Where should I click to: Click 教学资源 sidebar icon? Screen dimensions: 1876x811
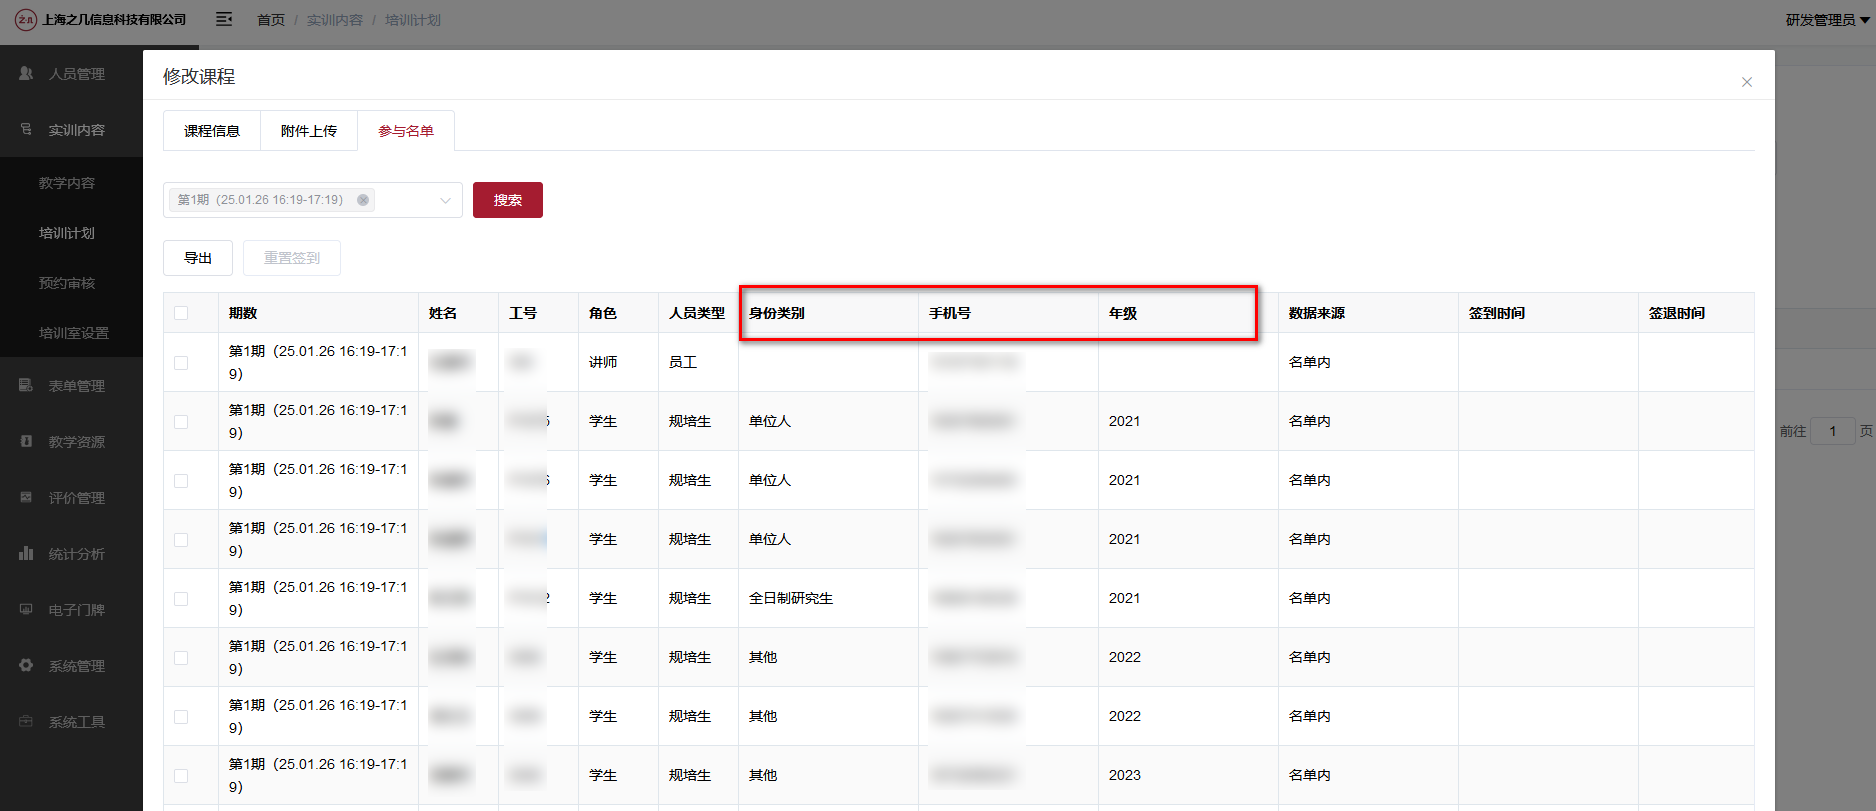pyautogui.click(x=26, y=441)
